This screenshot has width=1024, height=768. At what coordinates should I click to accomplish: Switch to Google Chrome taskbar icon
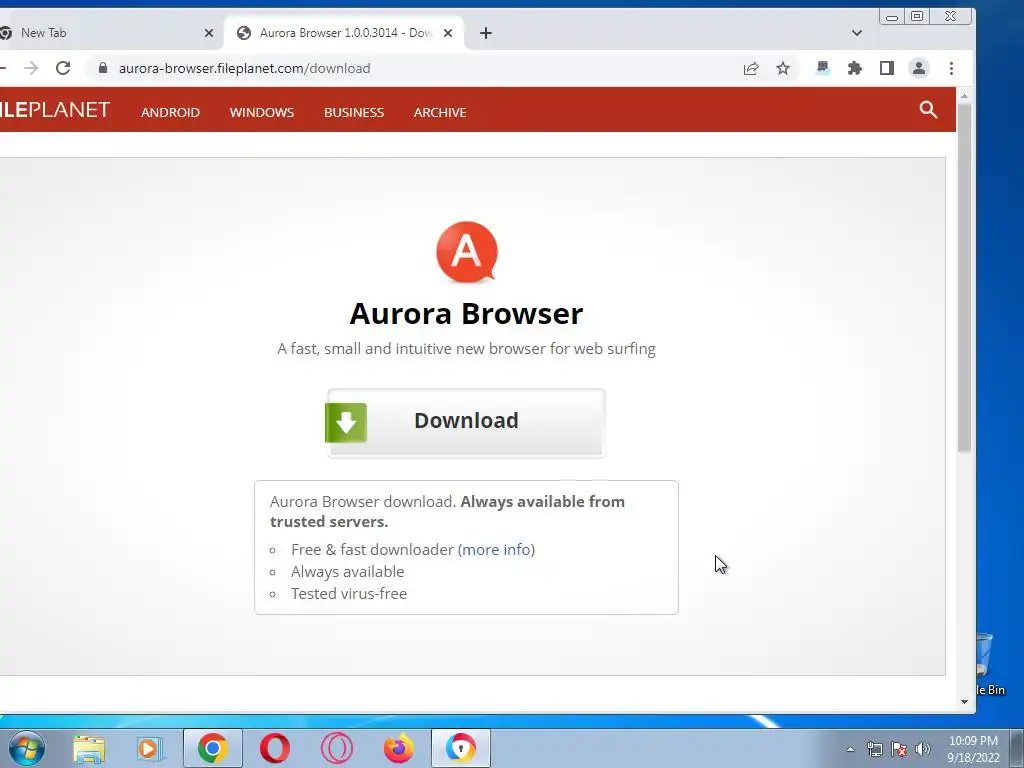(213, 748)
